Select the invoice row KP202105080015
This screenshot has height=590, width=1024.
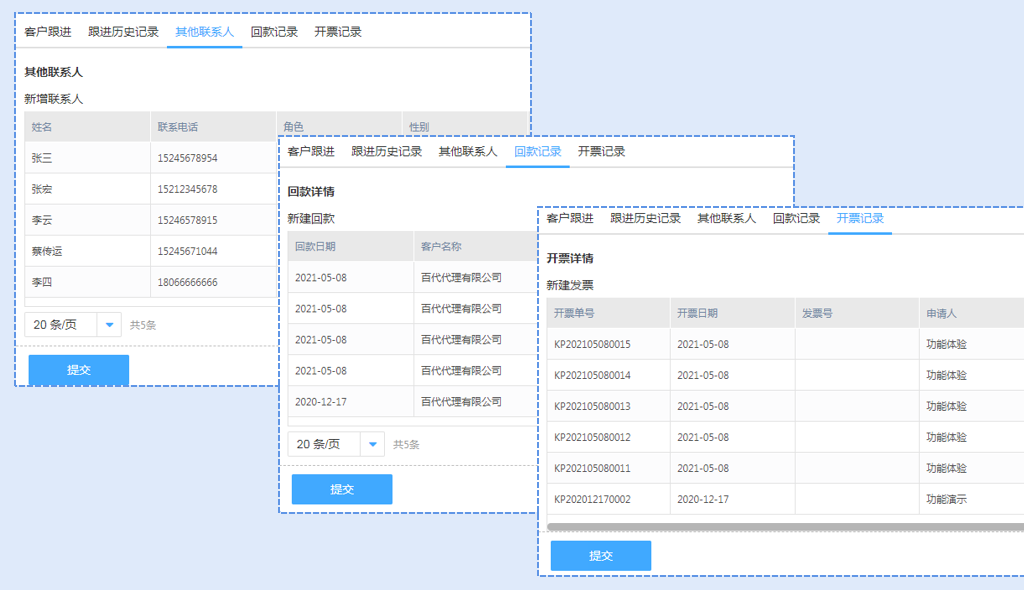[592, 344]
